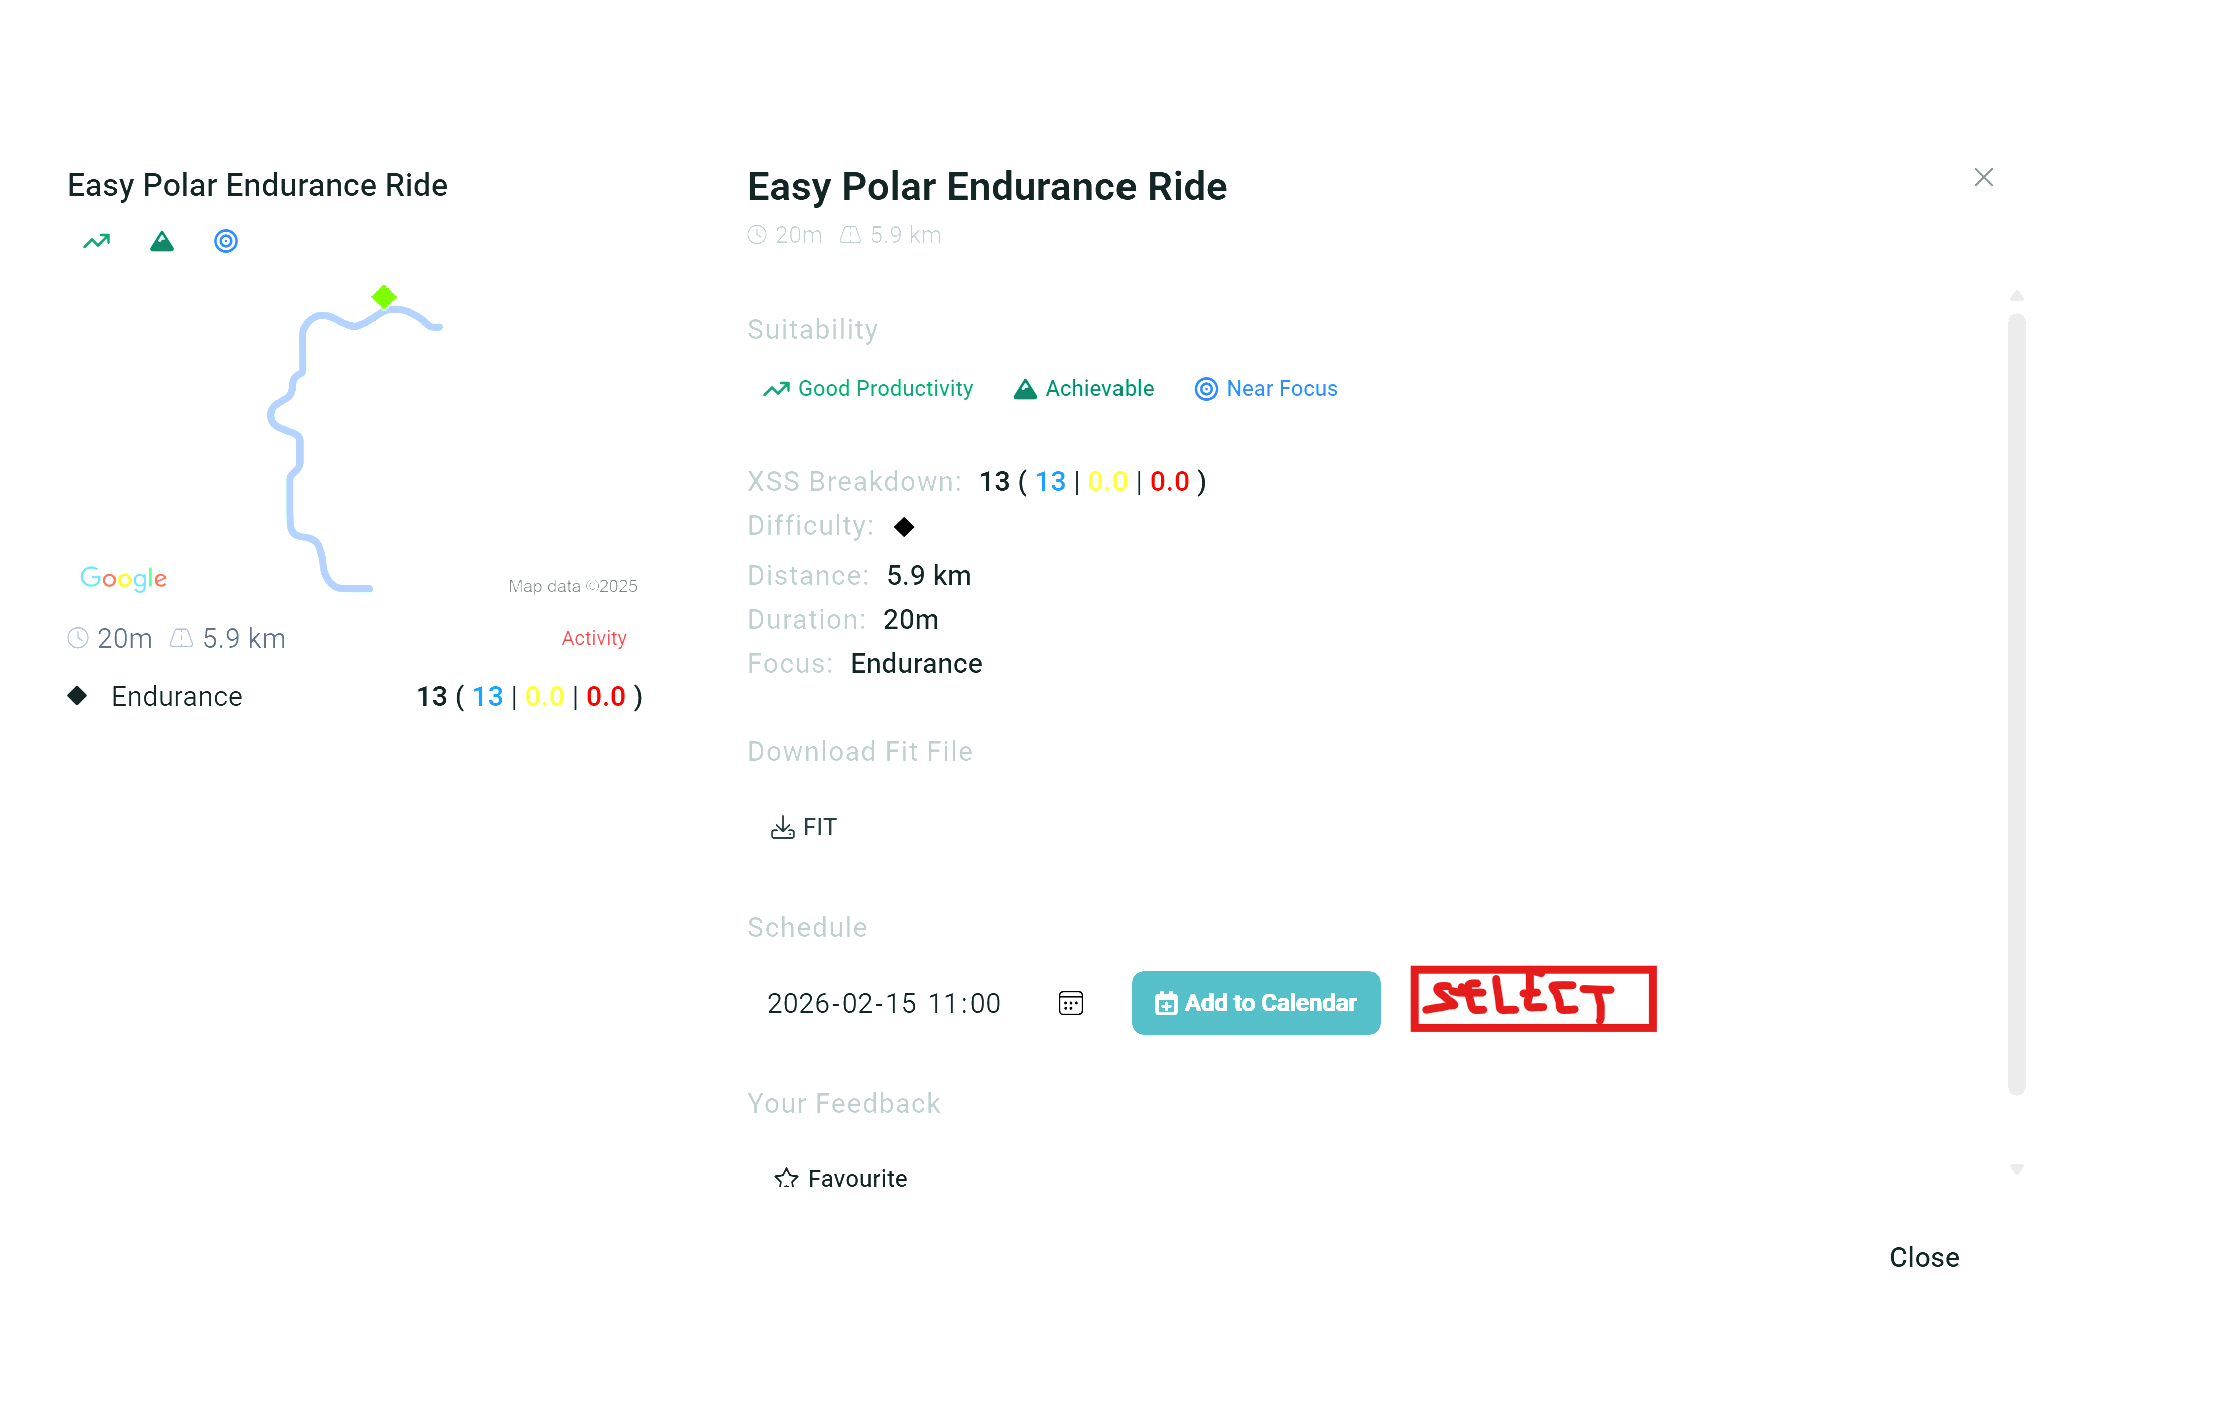Viewport: 2236px width, 1420px height.
Task: Click the blue target icon under left ride title
Action: tap(226, 241)
